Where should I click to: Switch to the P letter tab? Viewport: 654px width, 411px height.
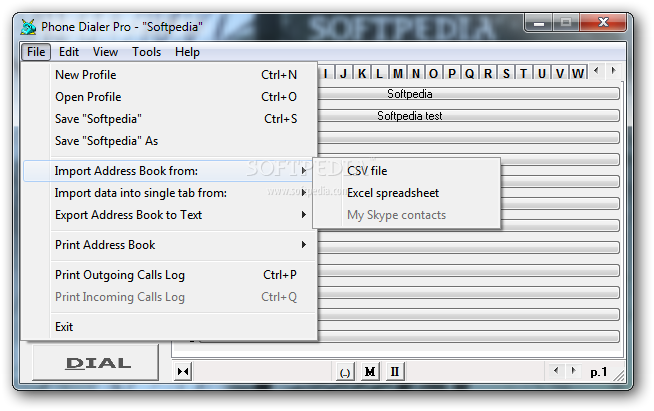click(452, 73)
